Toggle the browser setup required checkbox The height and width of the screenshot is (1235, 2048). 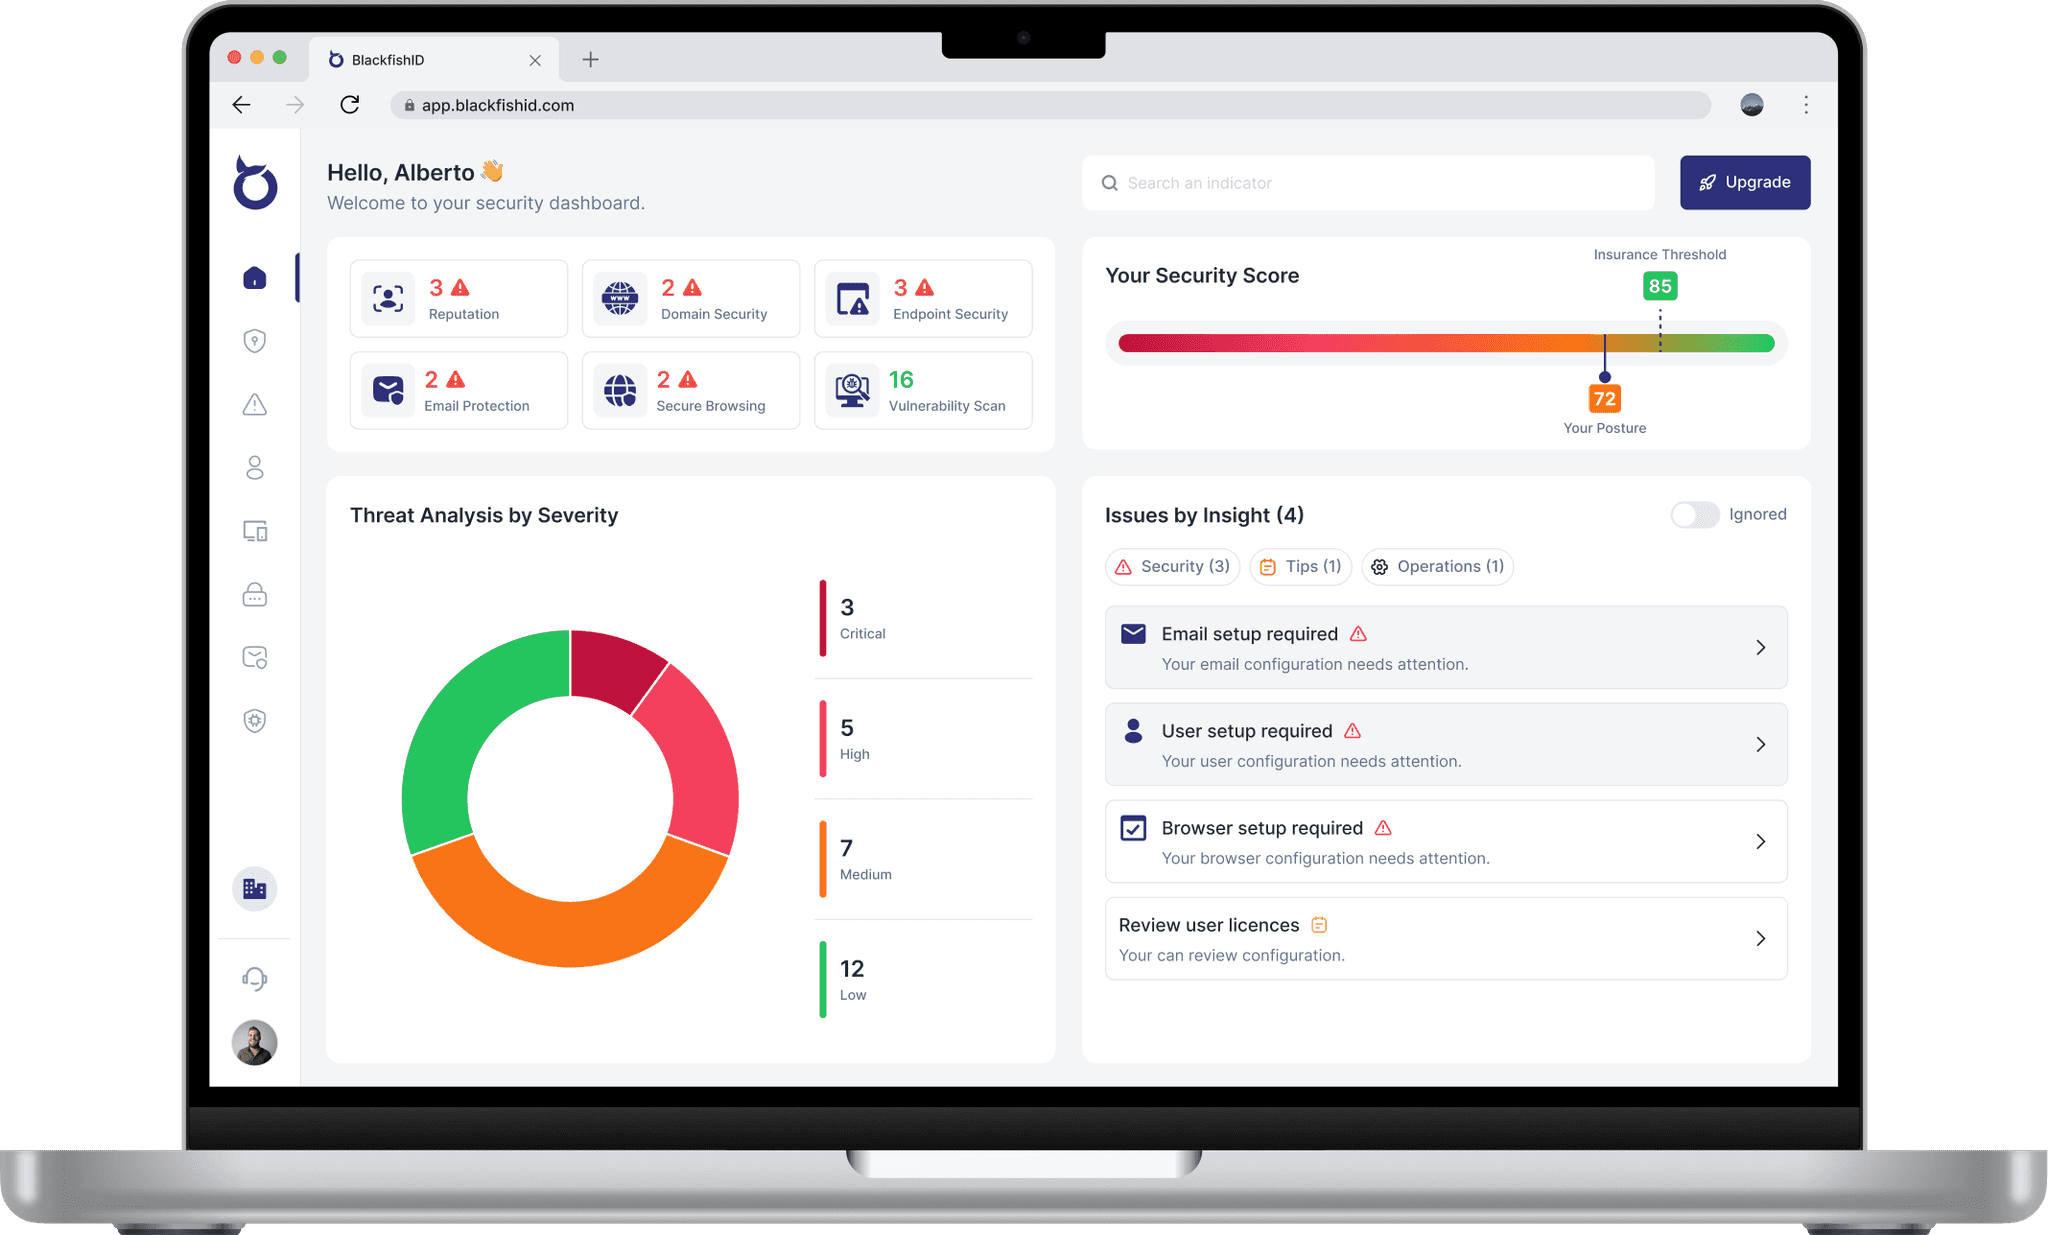click(1134, 827)
